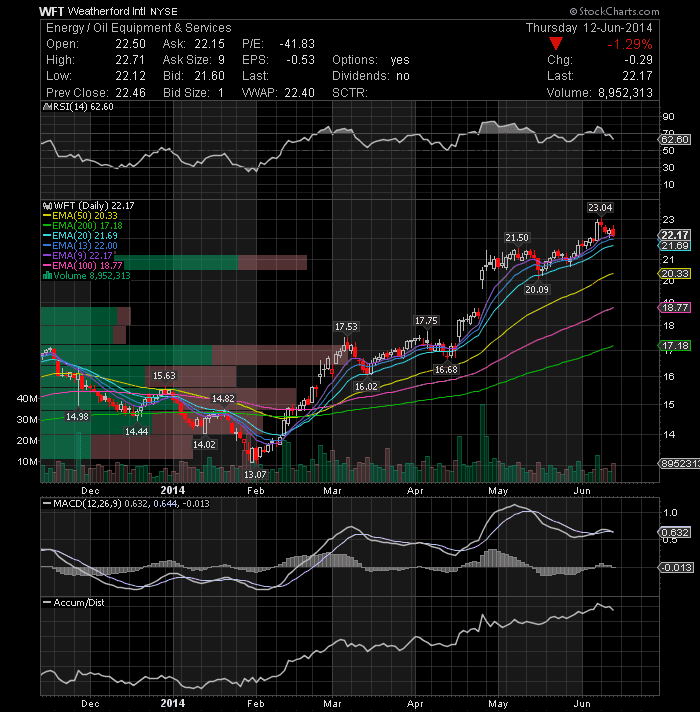Image resolution: width=700 pixels, height=712 pixels.
Task: Click the 13.07 February low annotation
Action: click(255, 475)
